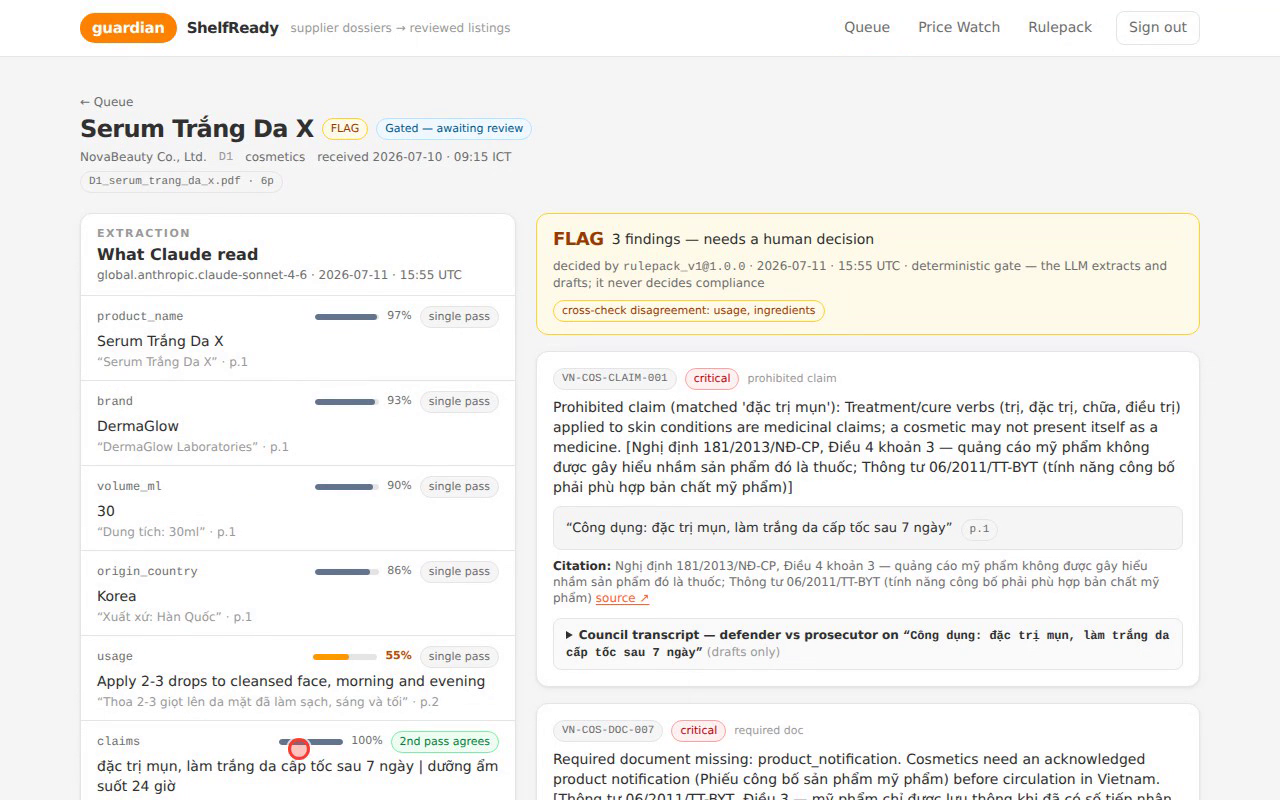
Task: Click the brand confidence bar at 93%
Action: 347,402
